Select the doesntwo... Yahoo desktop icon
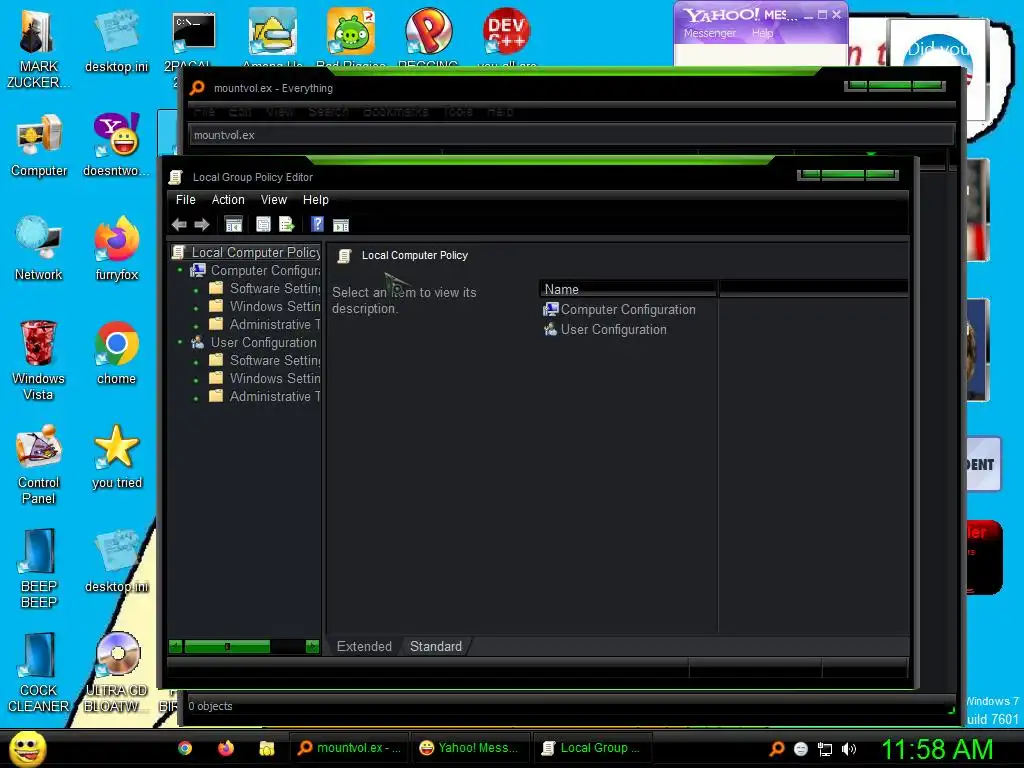 coord(116,145)
